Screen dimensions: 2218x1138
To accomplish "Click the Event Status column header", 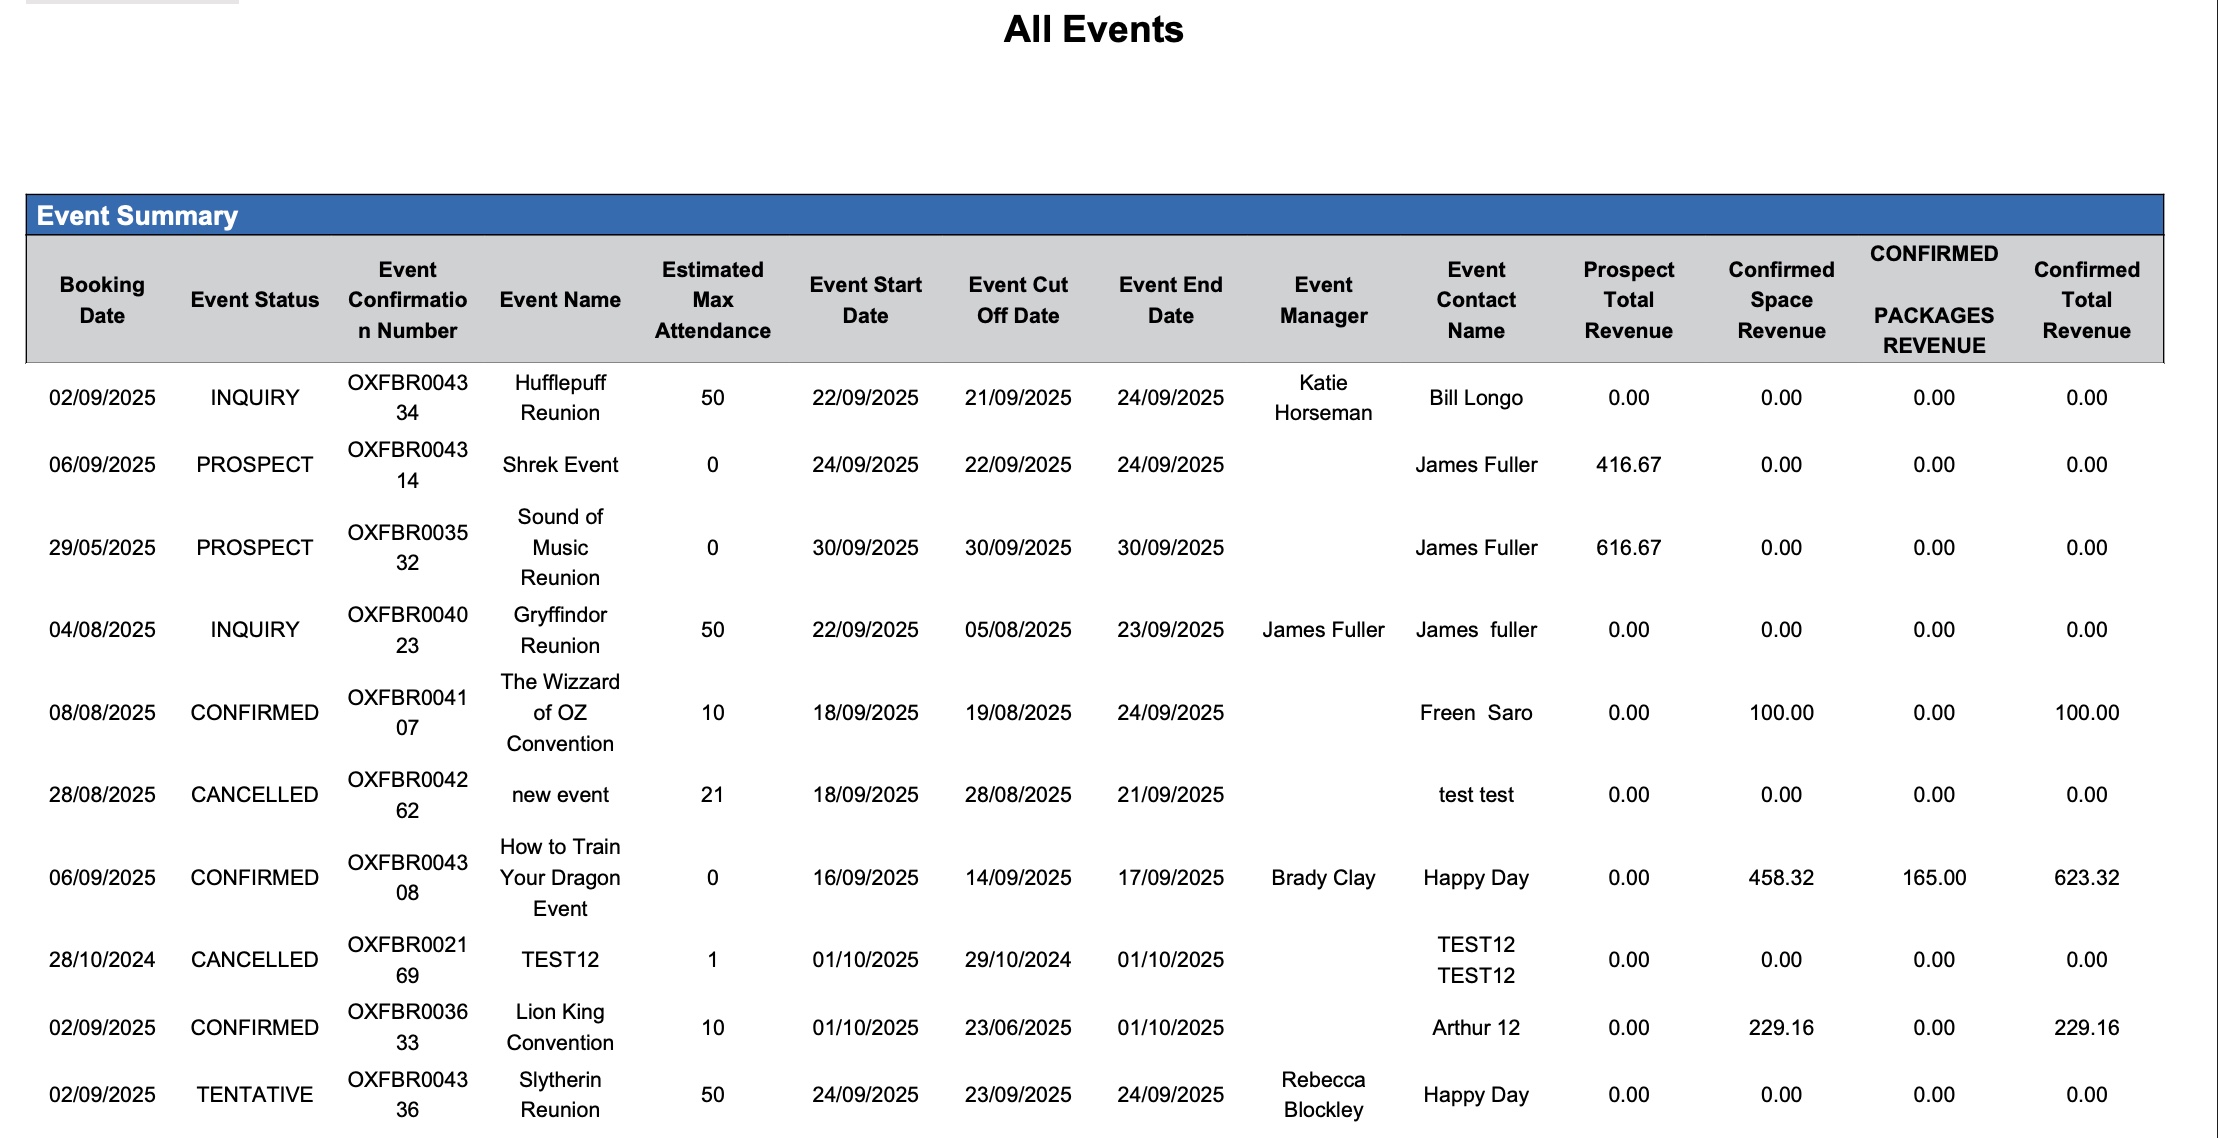I will point(254,300).
